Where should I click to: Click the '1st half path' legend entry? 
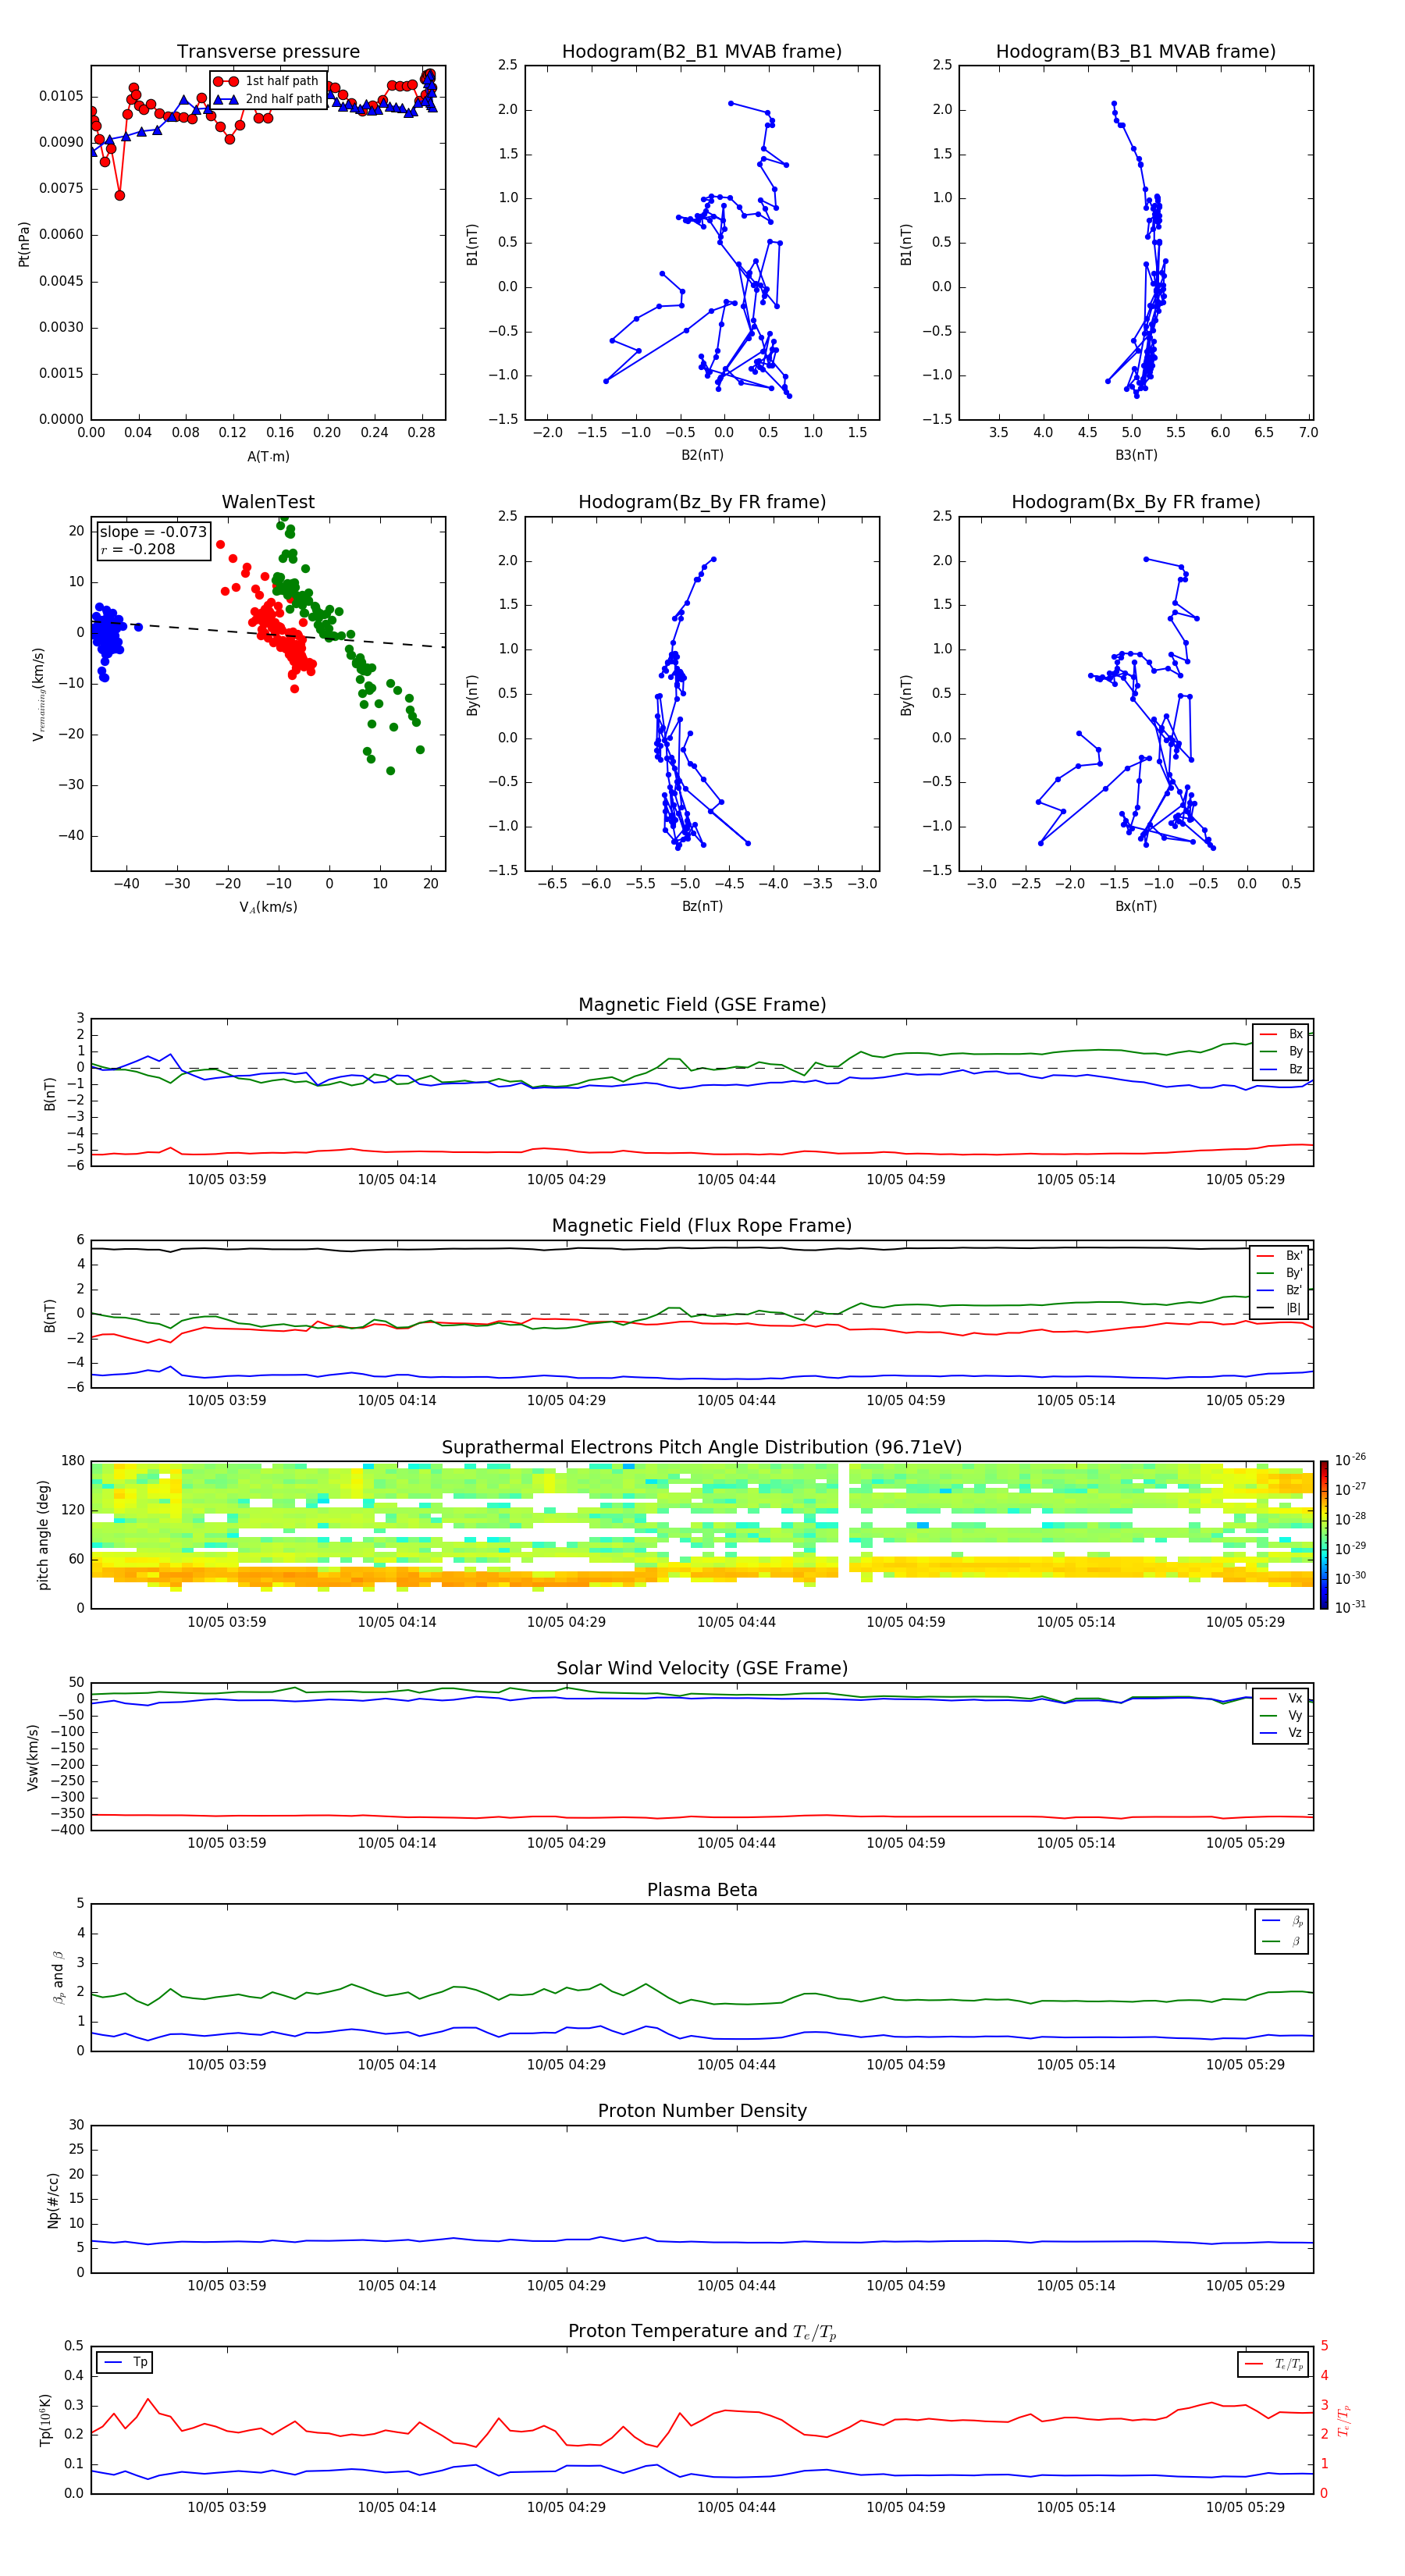pos(267,81)
